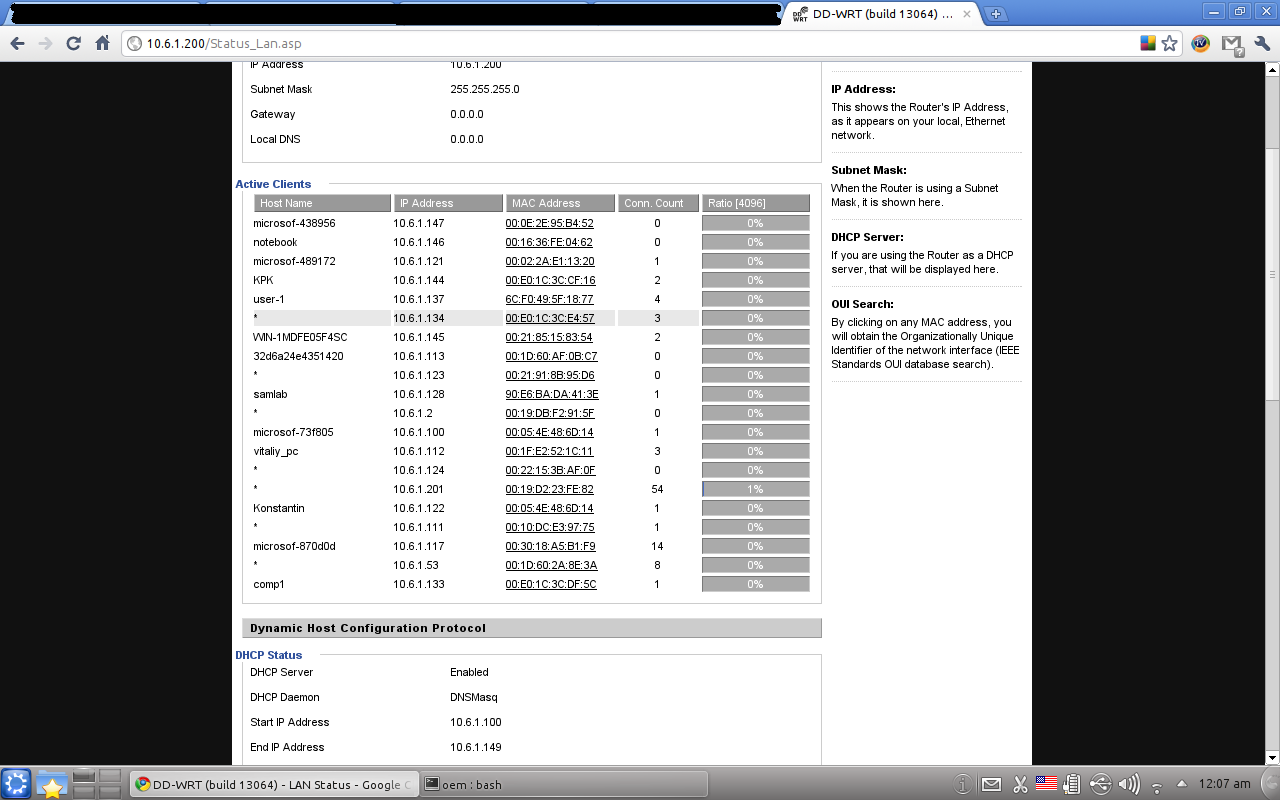The image size is (1280, 800).
Task: Bookmark this page with the star icon
Action: tap(1169, 44)
